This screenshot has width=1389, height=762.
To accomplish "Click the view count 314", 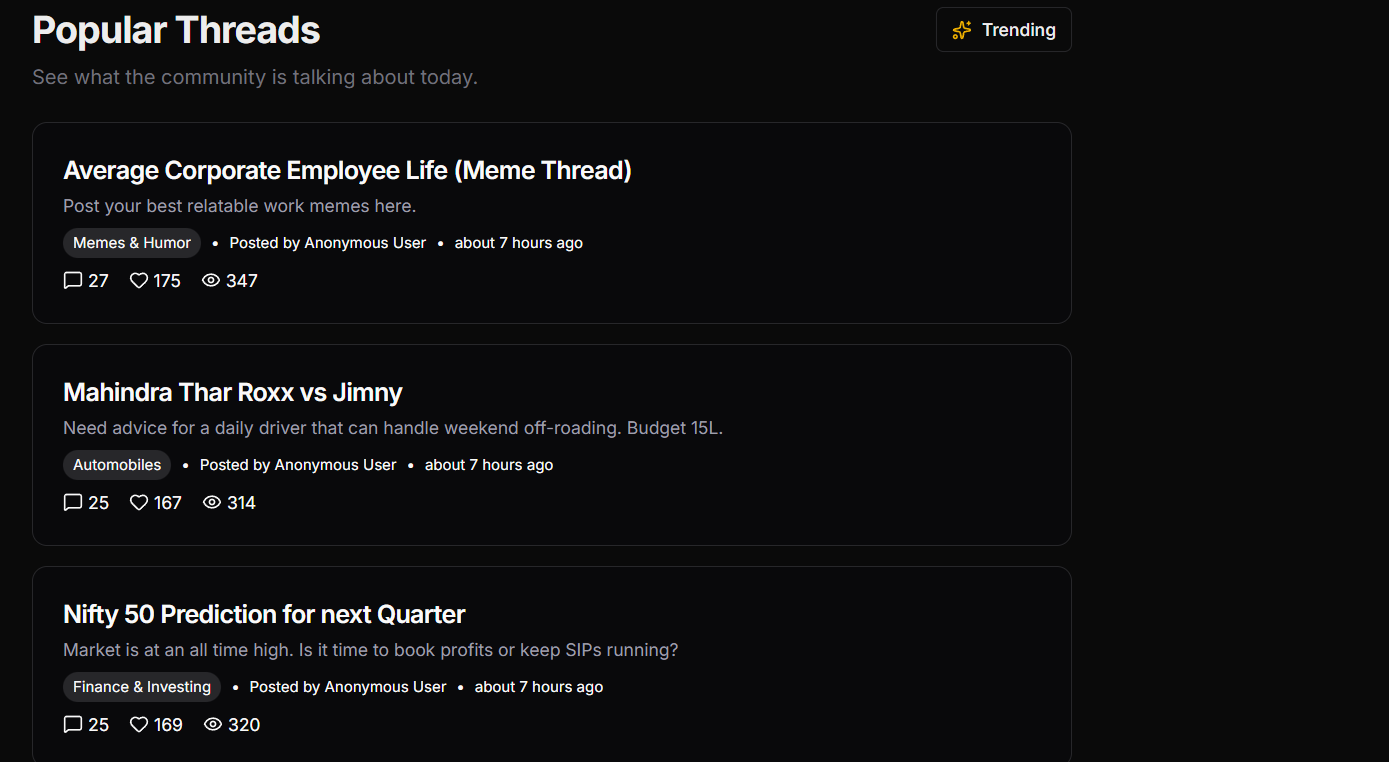I will (x=241, y=503).
